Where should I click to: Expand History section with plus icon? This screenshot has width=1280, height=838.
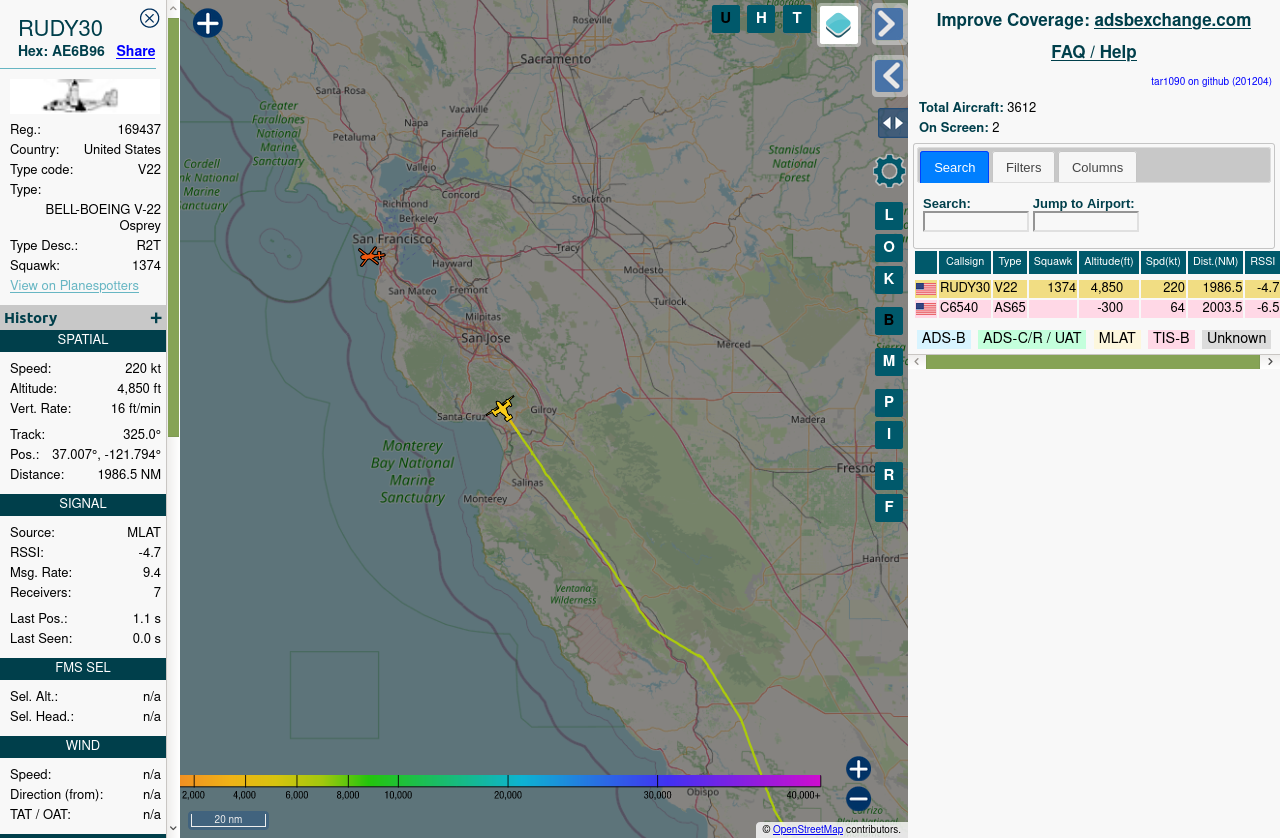coord(156,318)
